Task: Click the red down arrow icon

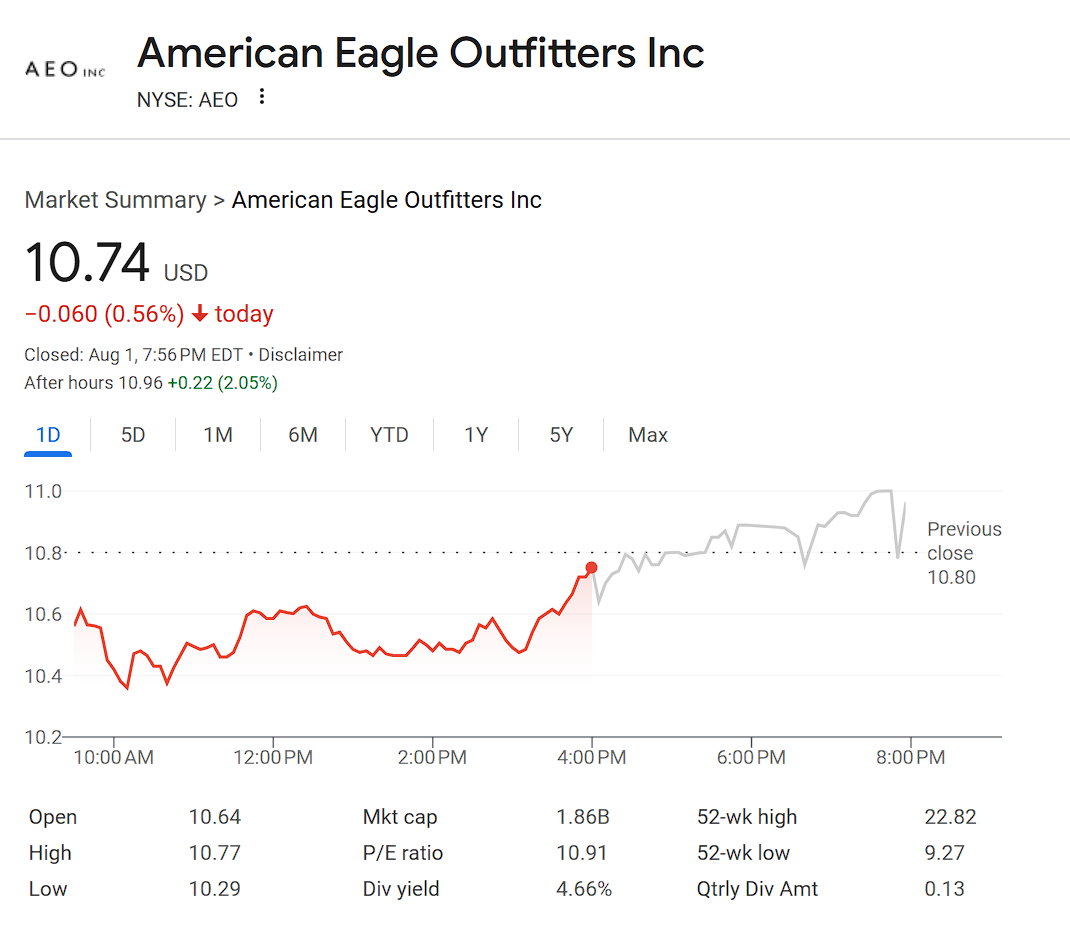Action: point(200,314)
